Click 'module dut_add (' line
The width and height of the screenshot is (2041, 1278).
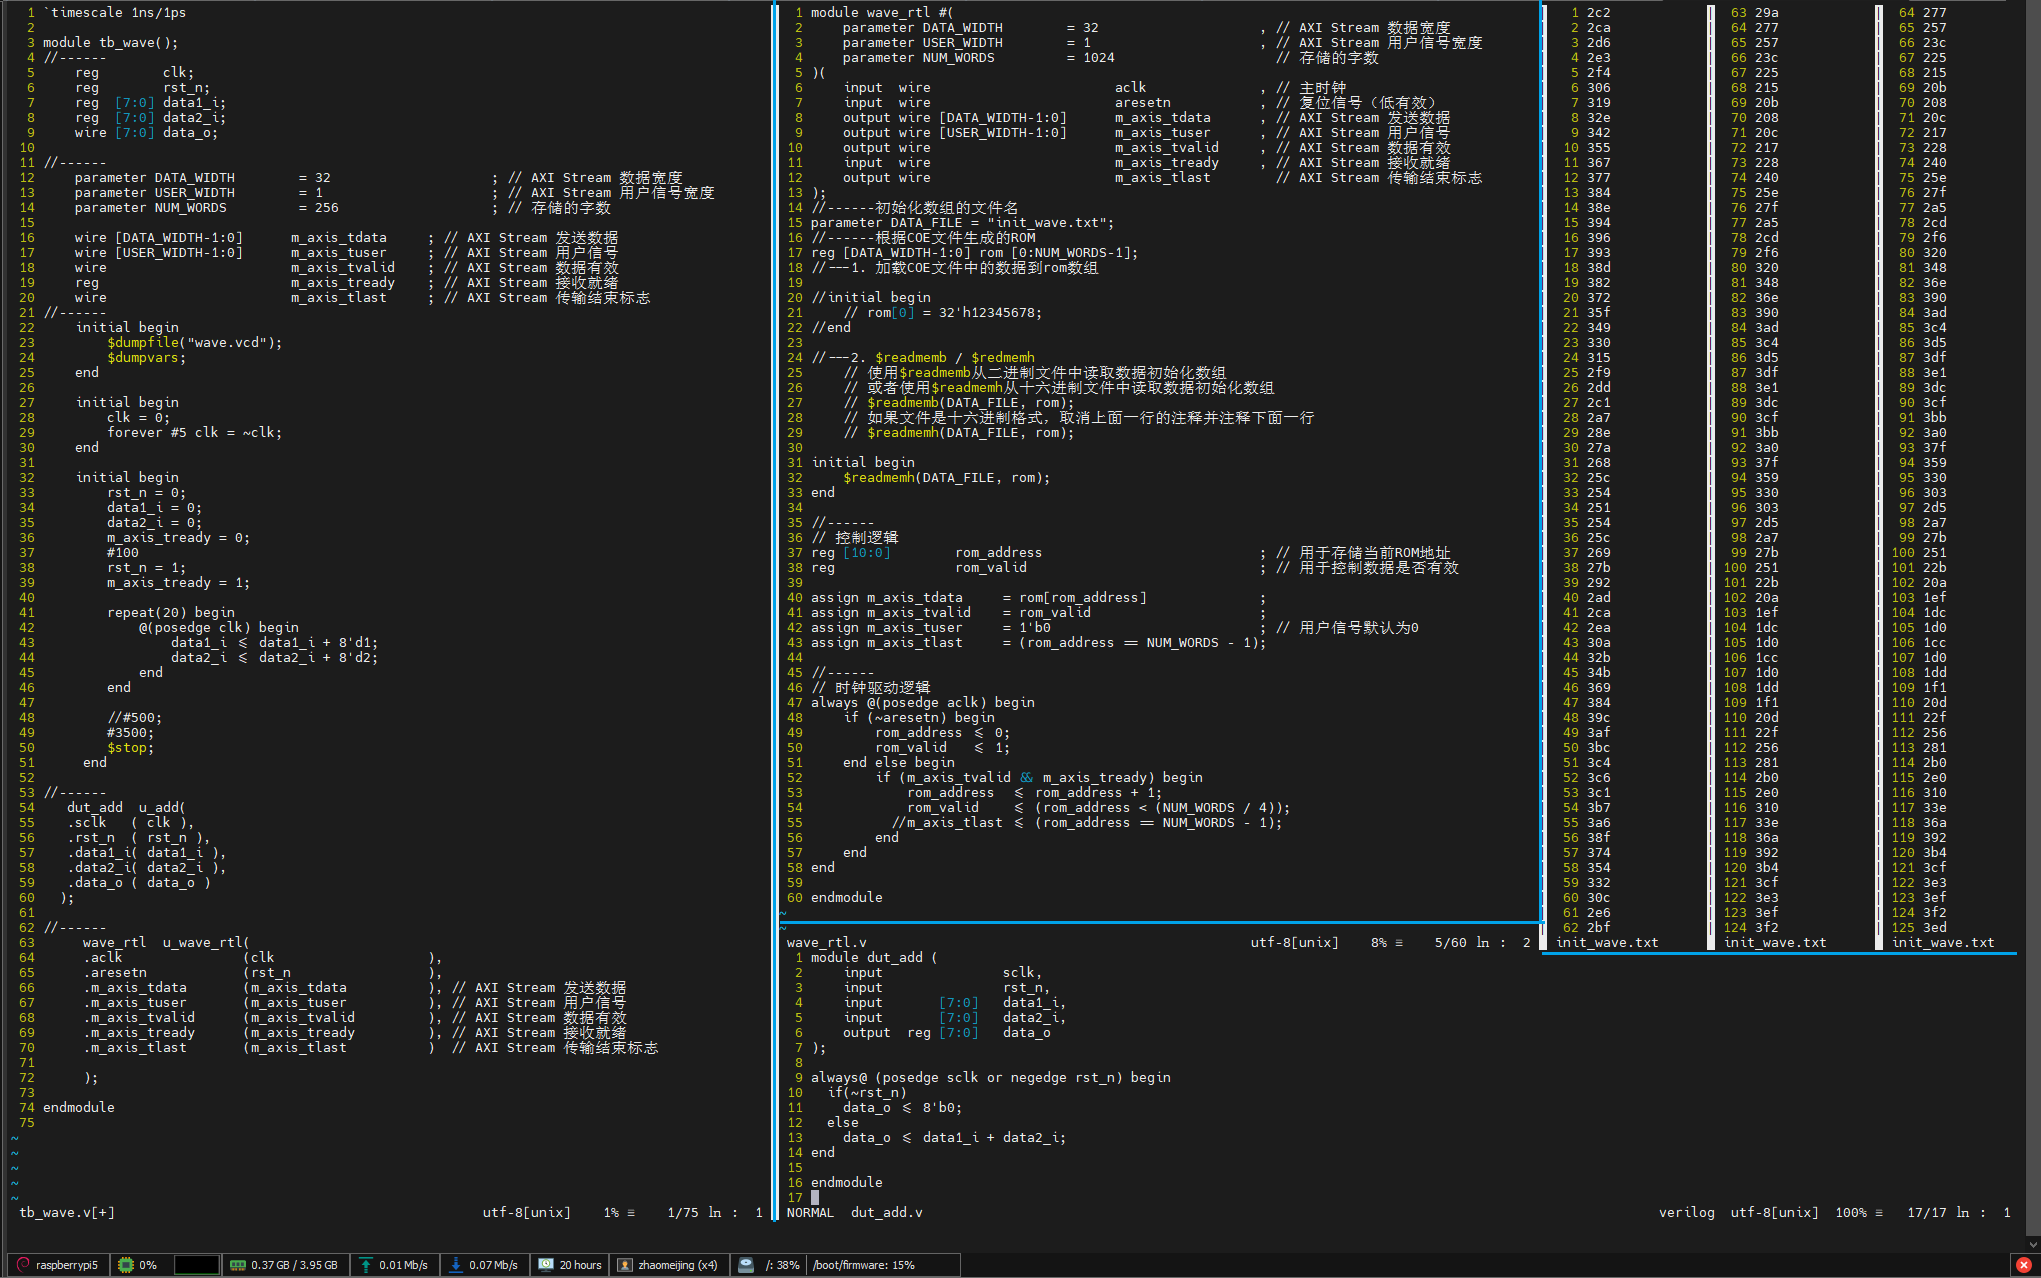coord(875,957)
